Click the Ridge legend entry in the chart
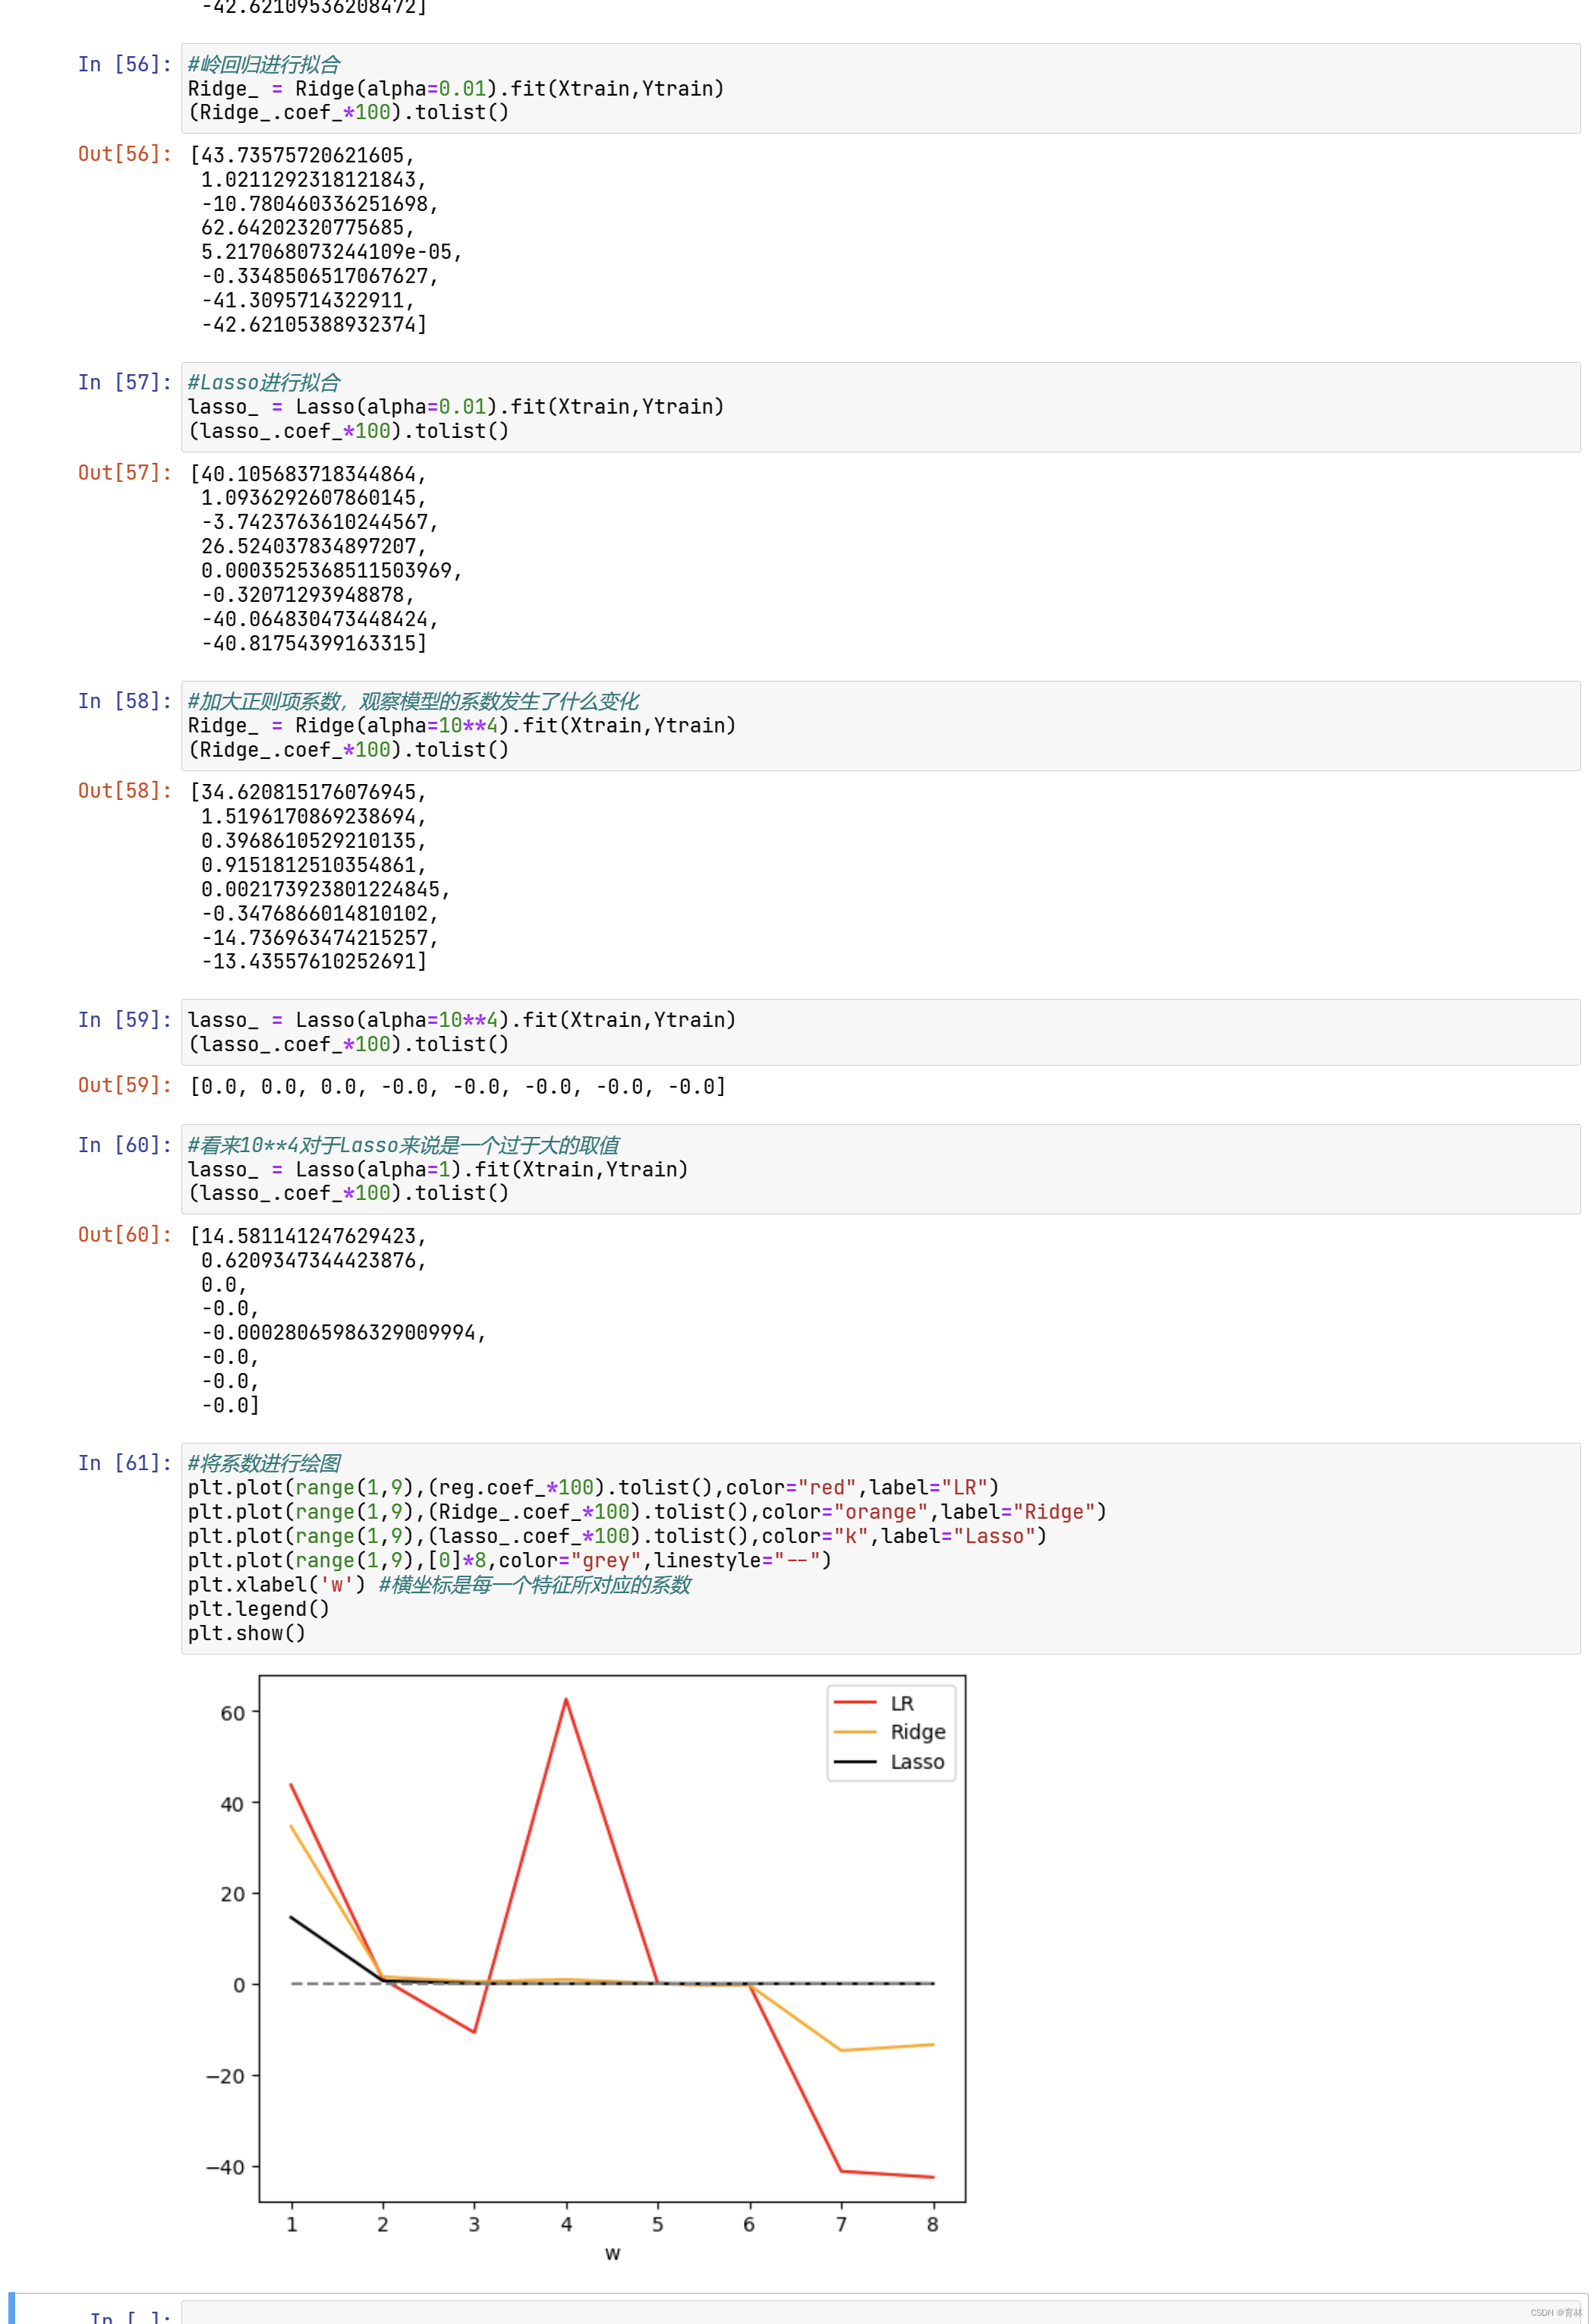Screen dimensions: 1594x2324 pos(918,1732)
